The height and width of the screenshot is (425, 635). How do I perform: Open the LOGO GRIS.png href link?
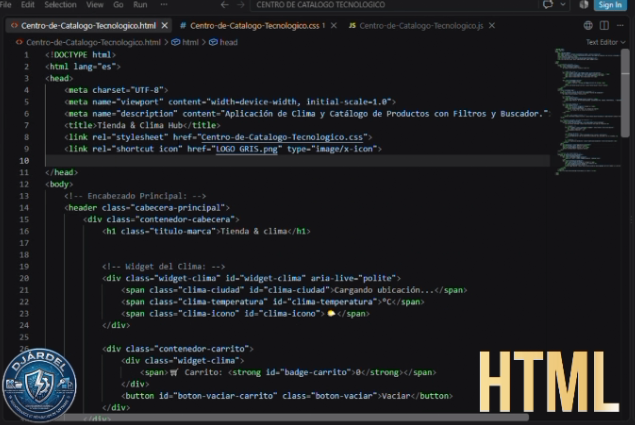pos(246,149)
